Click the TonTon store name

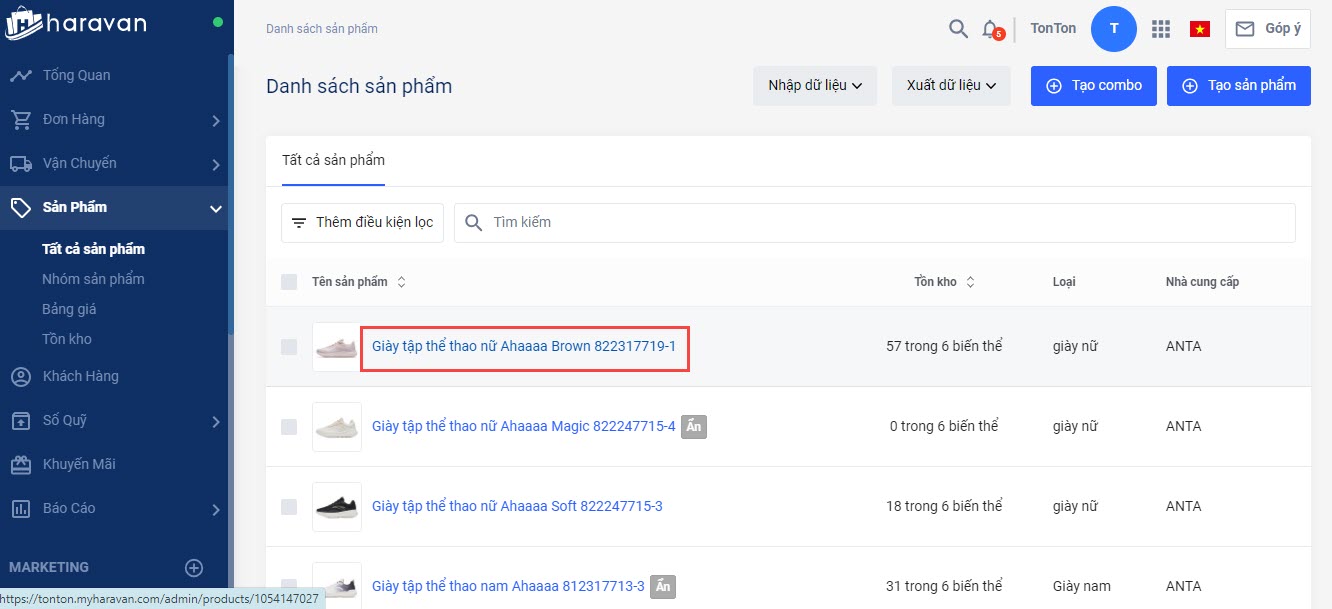1053,29
